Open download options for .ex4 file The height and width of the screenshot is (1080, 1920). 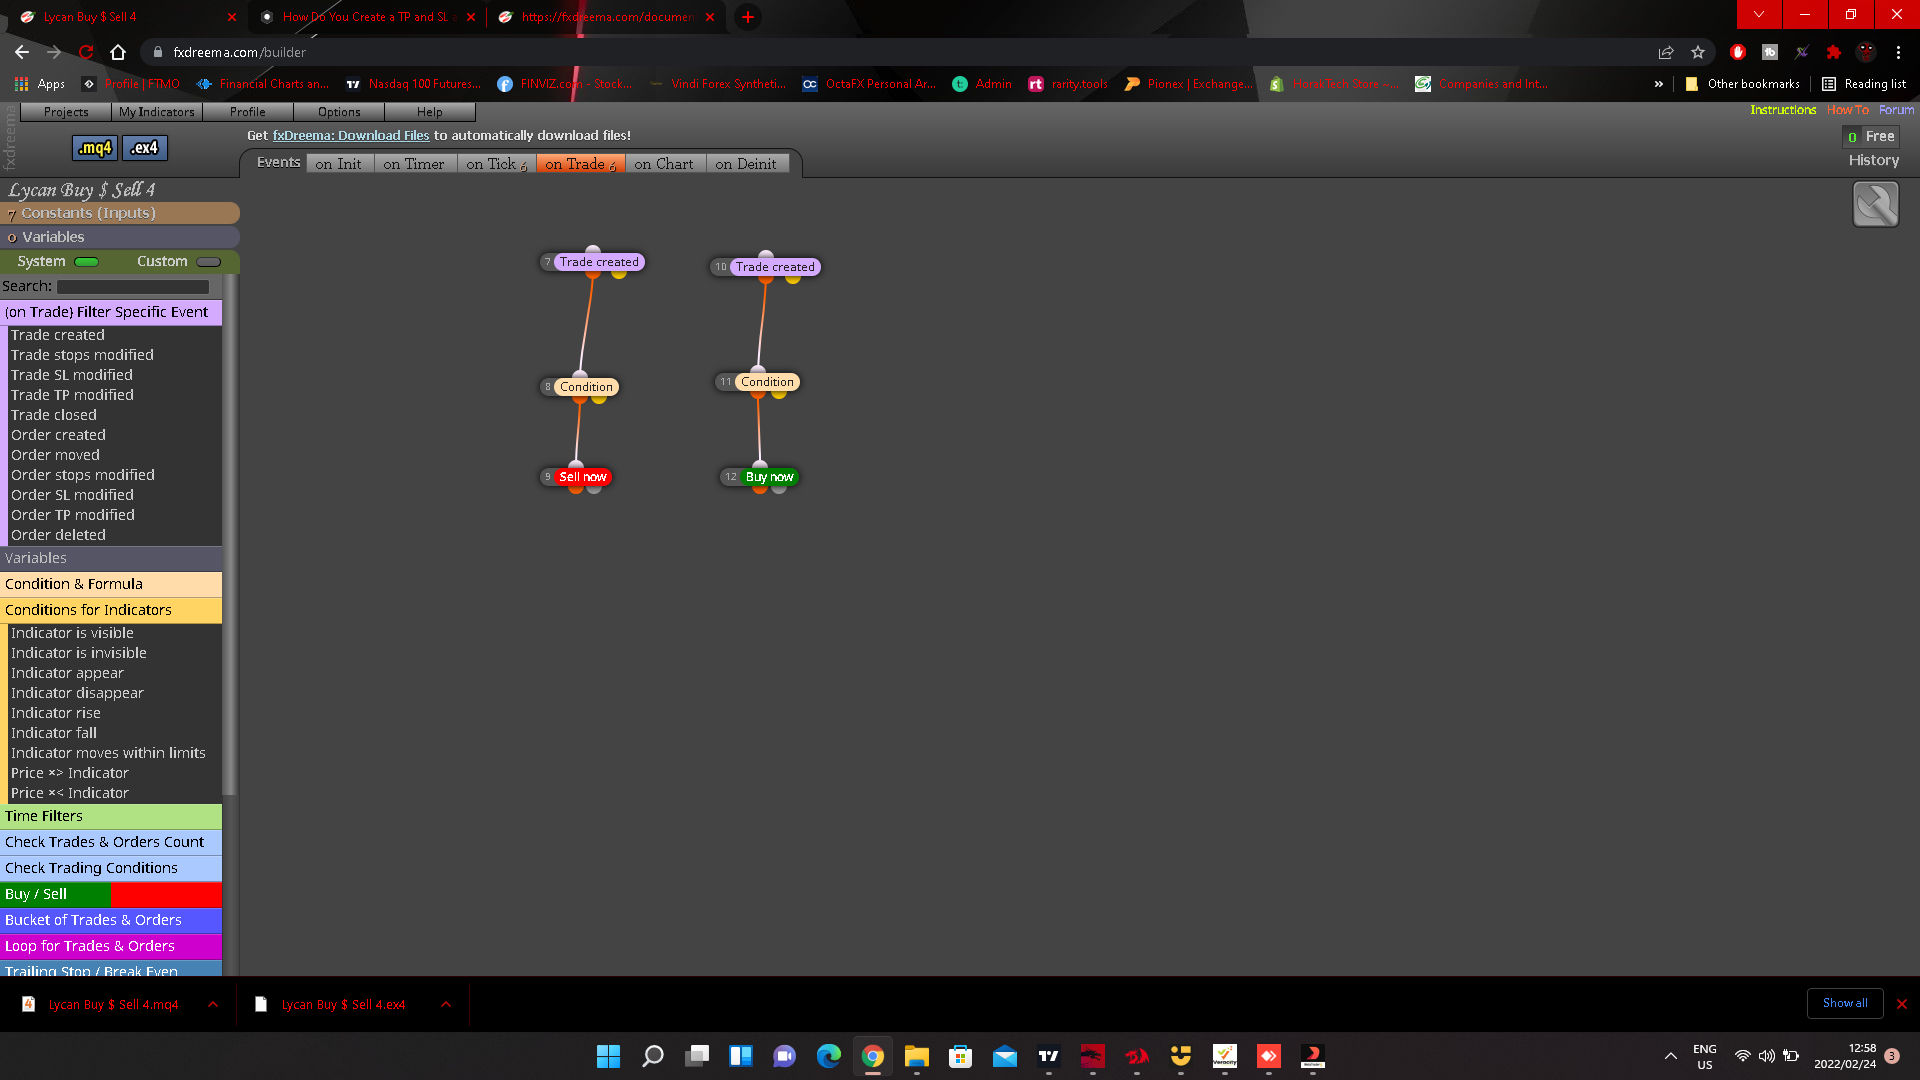click(x=446, y=1004)
